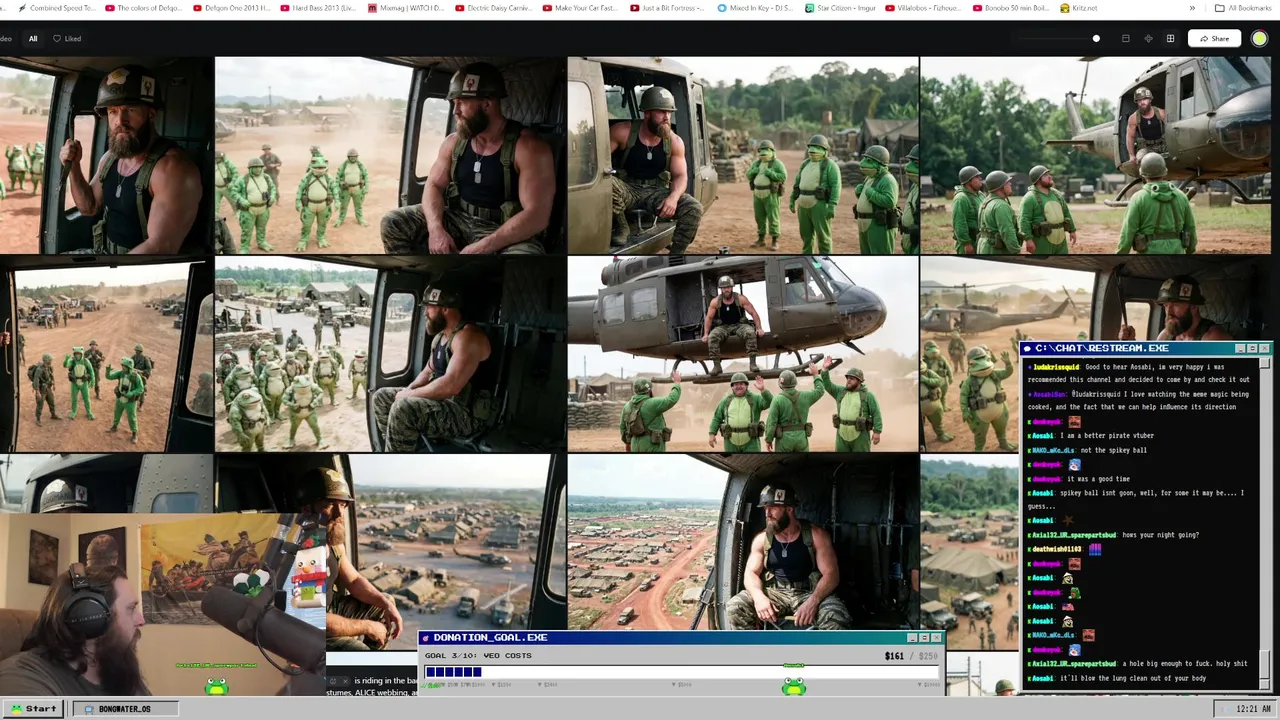
Task: Open the Mixed In Key bookmark
Action: click(x=755, y=8)
